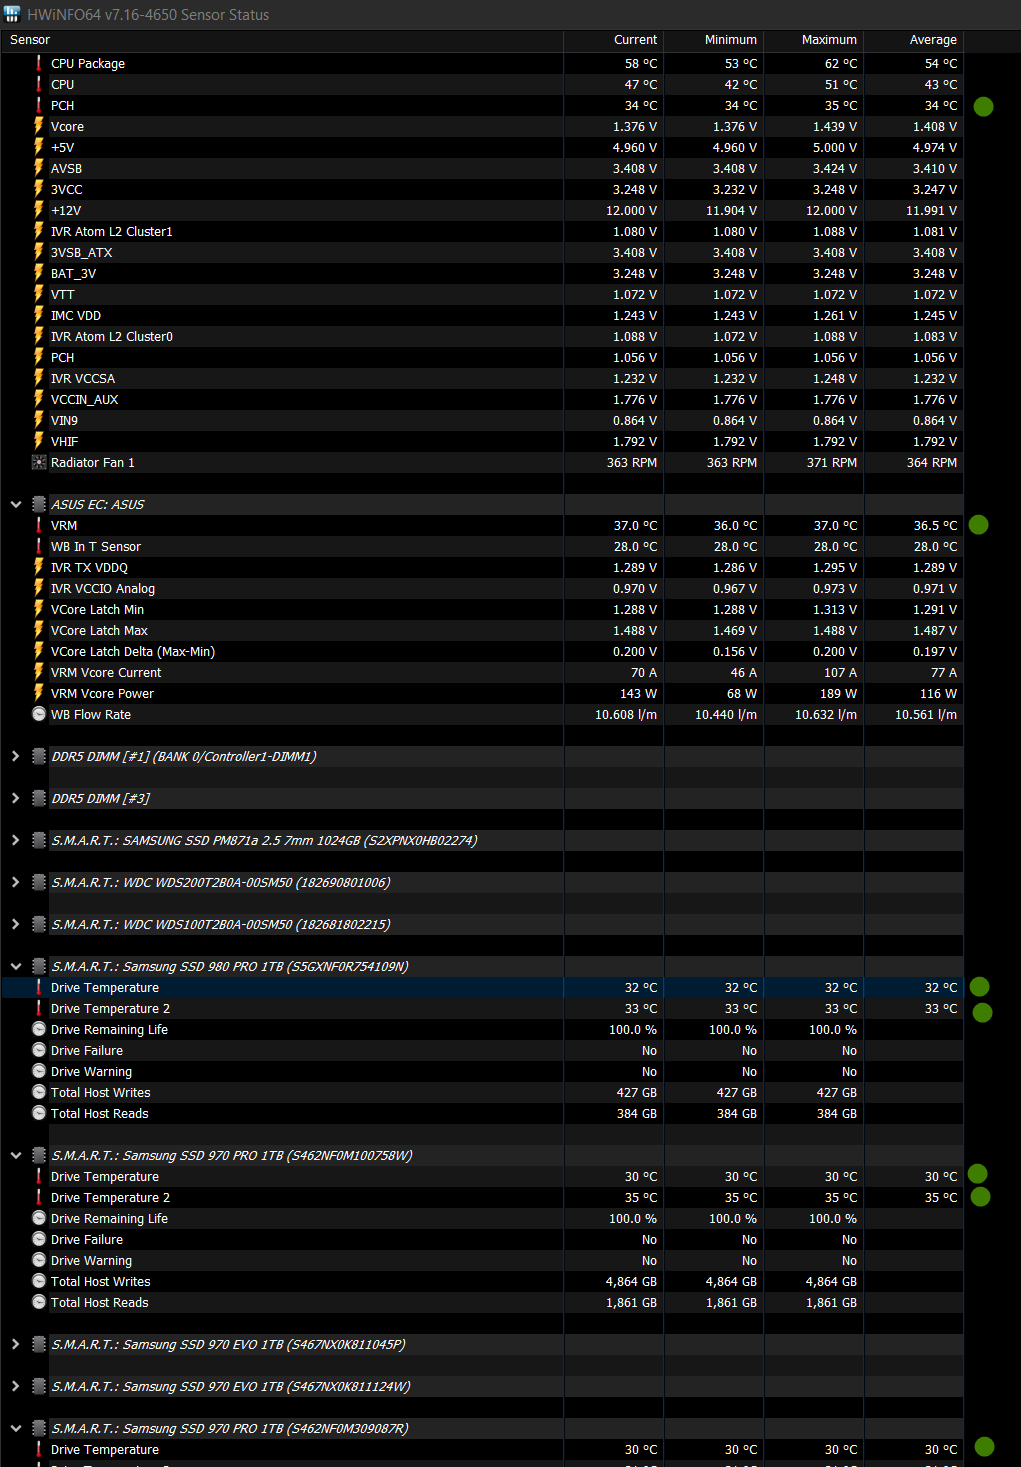
Task: Click the circle icon beside 980 PRO Total Host Writes
Action: 39,1092
